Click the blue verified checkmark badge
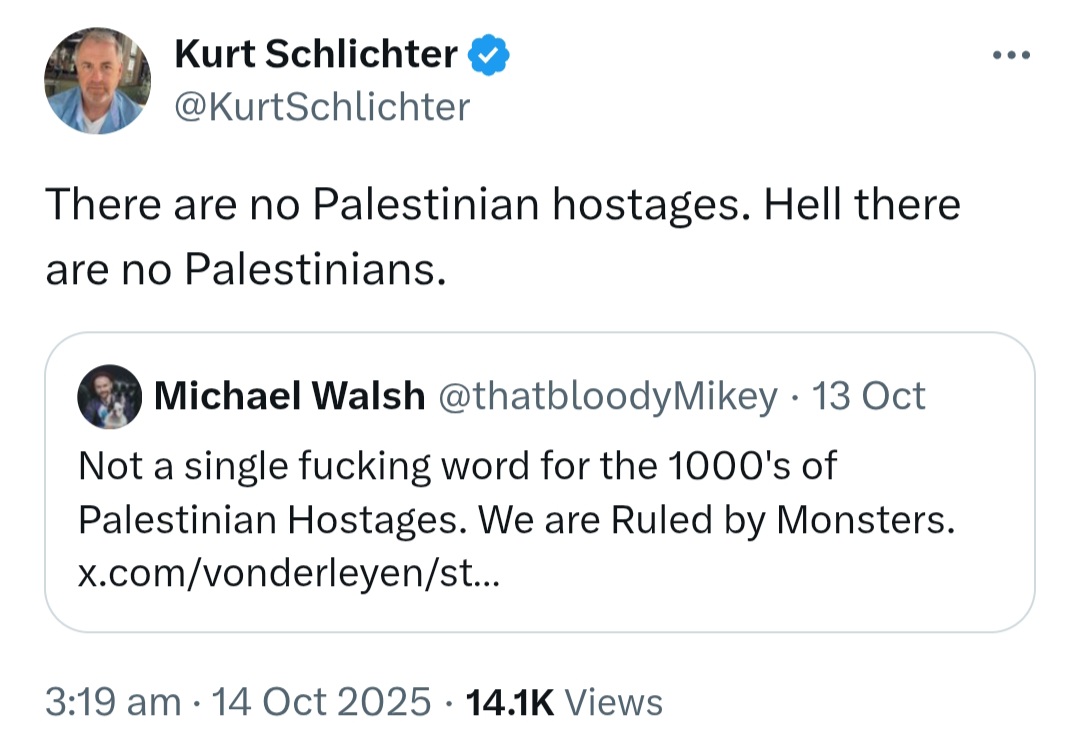1080x742 pixels. 490,55
